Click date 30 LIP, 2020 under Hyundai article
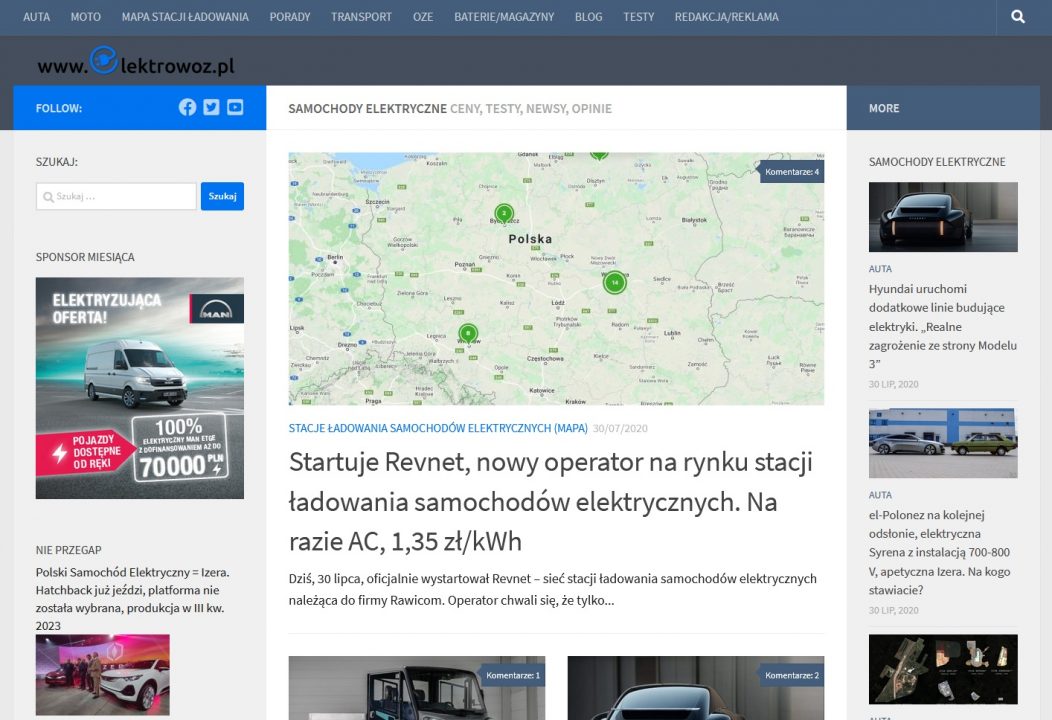 (x=894, y=384)
